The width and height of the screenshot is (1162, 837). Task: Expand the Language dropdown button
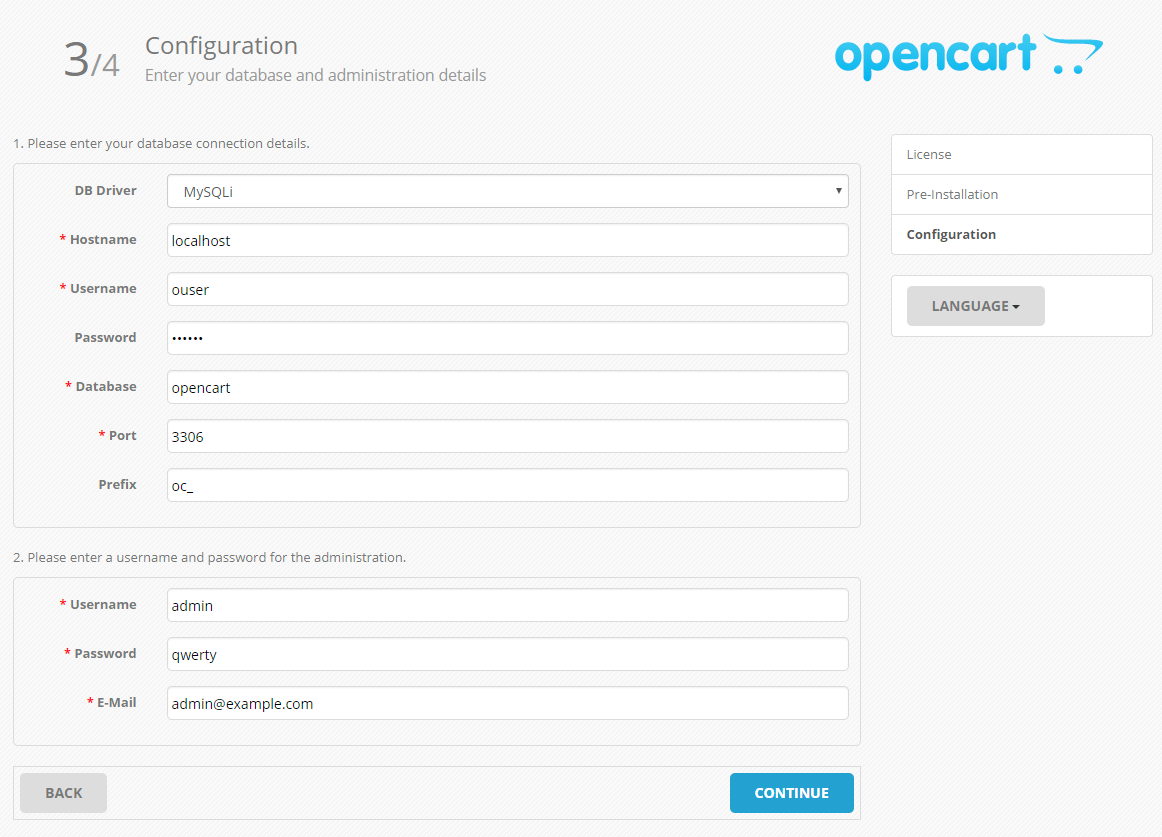[x=975, y=306]
